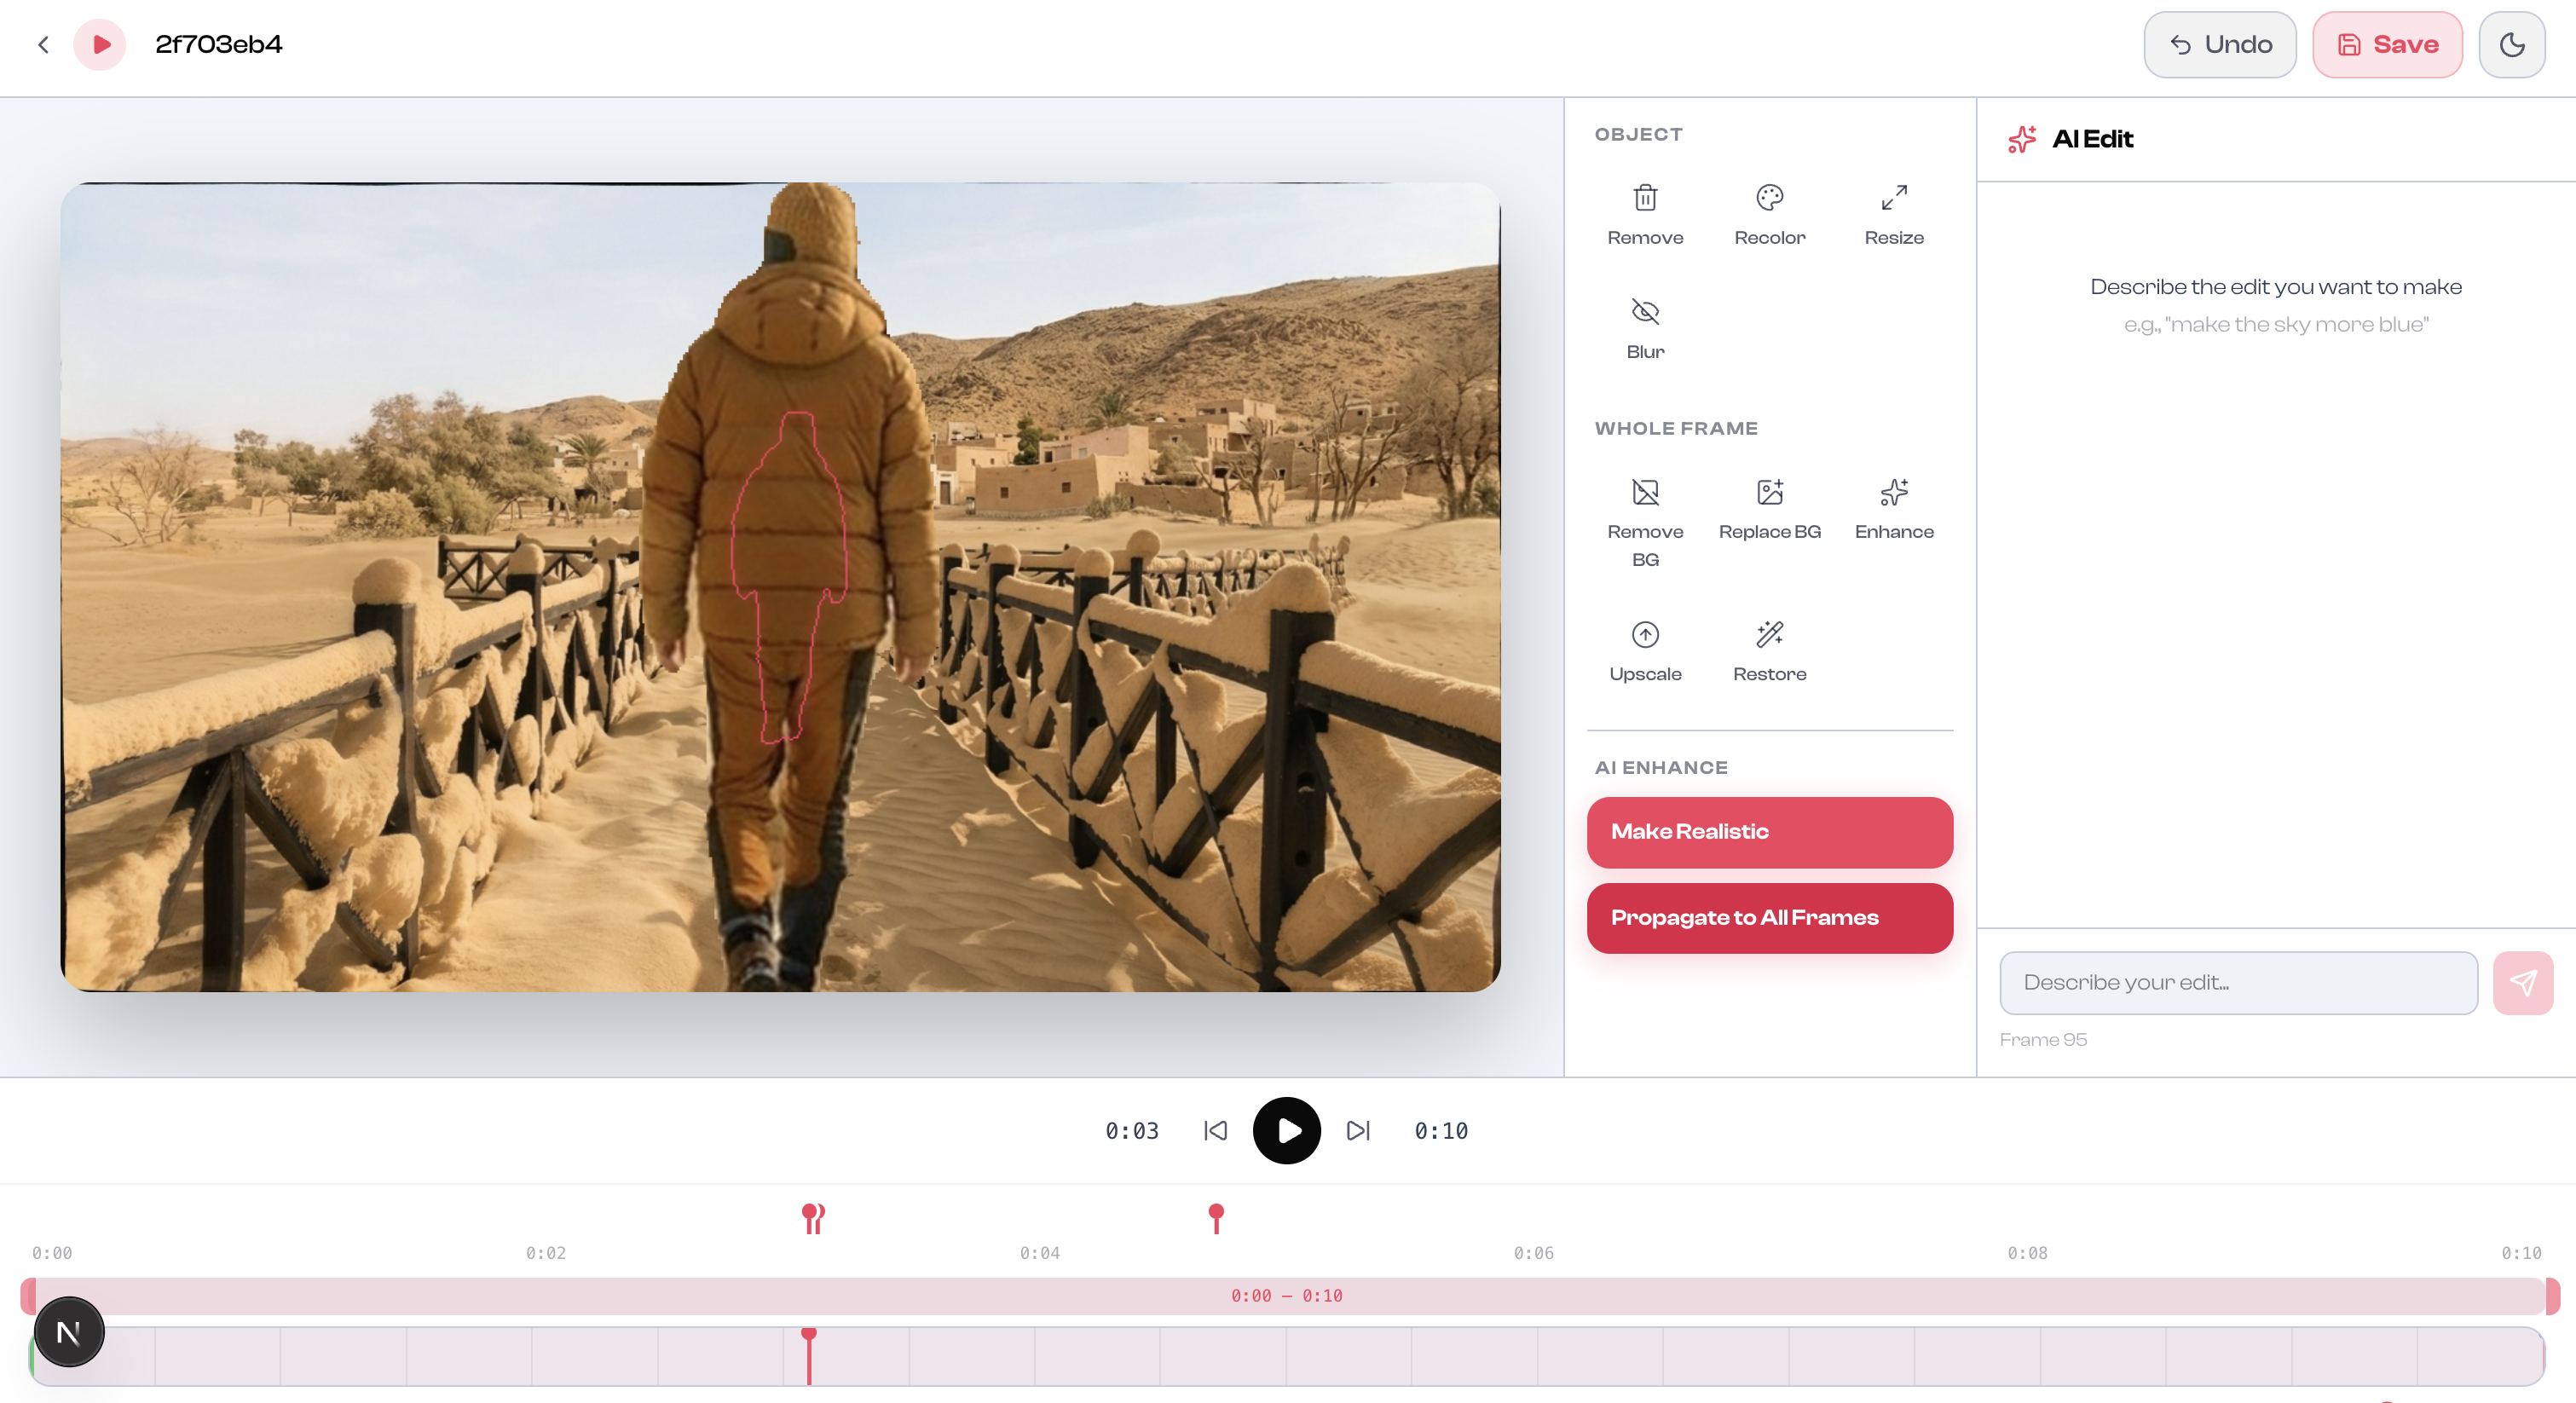
Task: Open the Replace BG tool
Action: 1769,492
